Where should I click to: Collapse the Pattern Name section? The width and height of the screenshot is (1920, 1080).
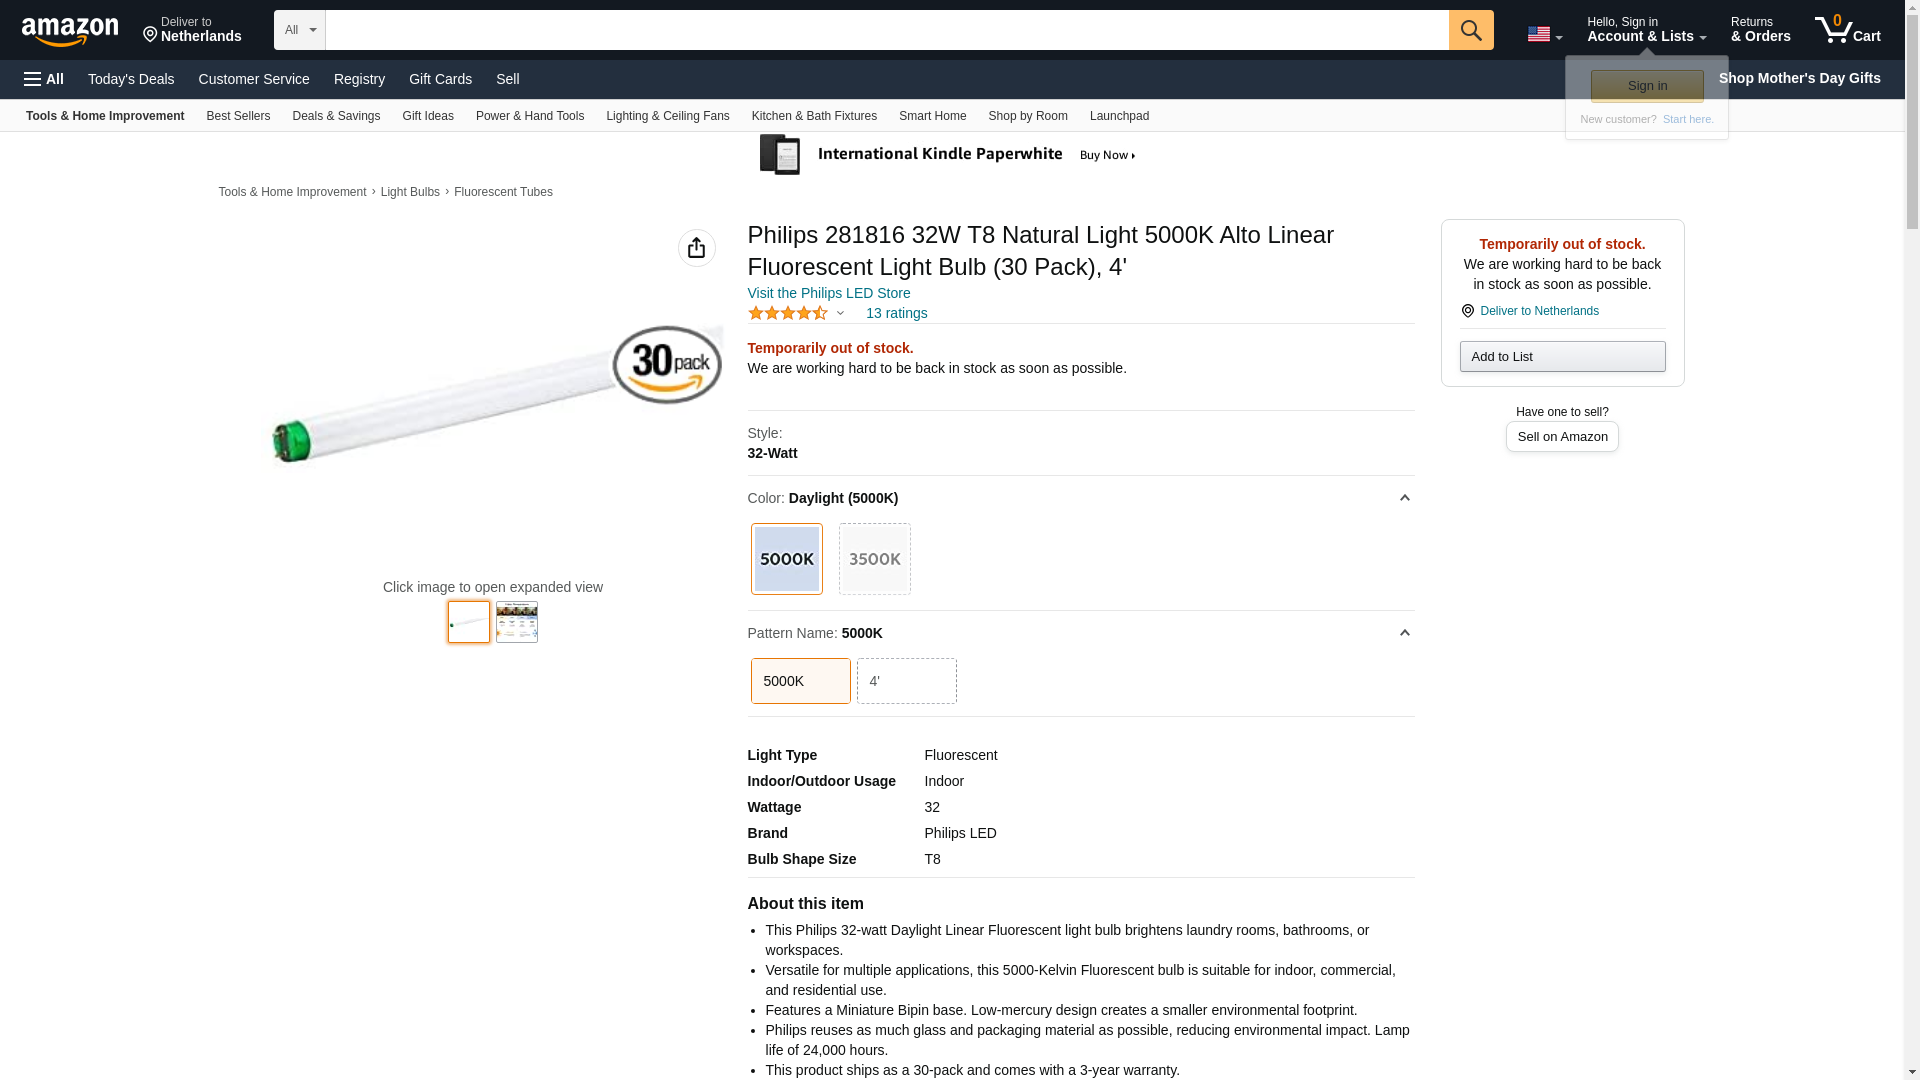click(1404, 633)
